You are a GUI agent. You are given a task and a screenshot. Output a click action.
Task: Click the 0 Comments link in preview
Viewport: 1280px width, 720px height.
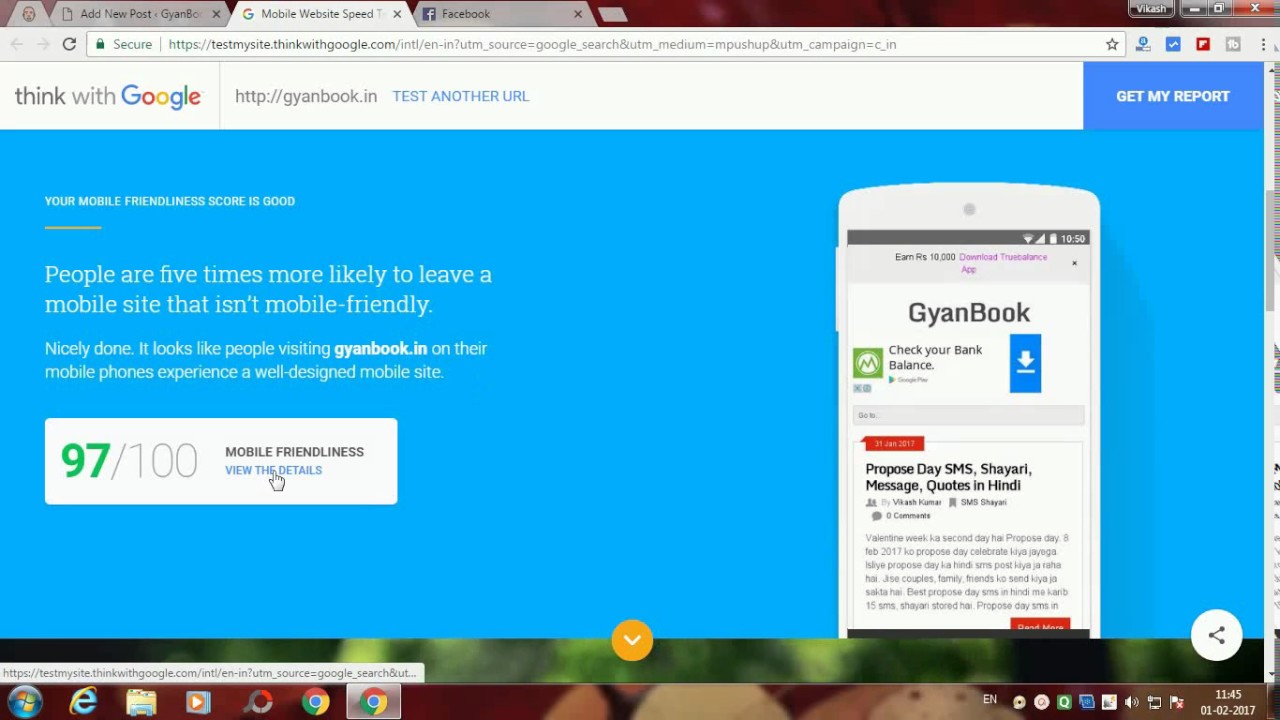tap(908, 516)
